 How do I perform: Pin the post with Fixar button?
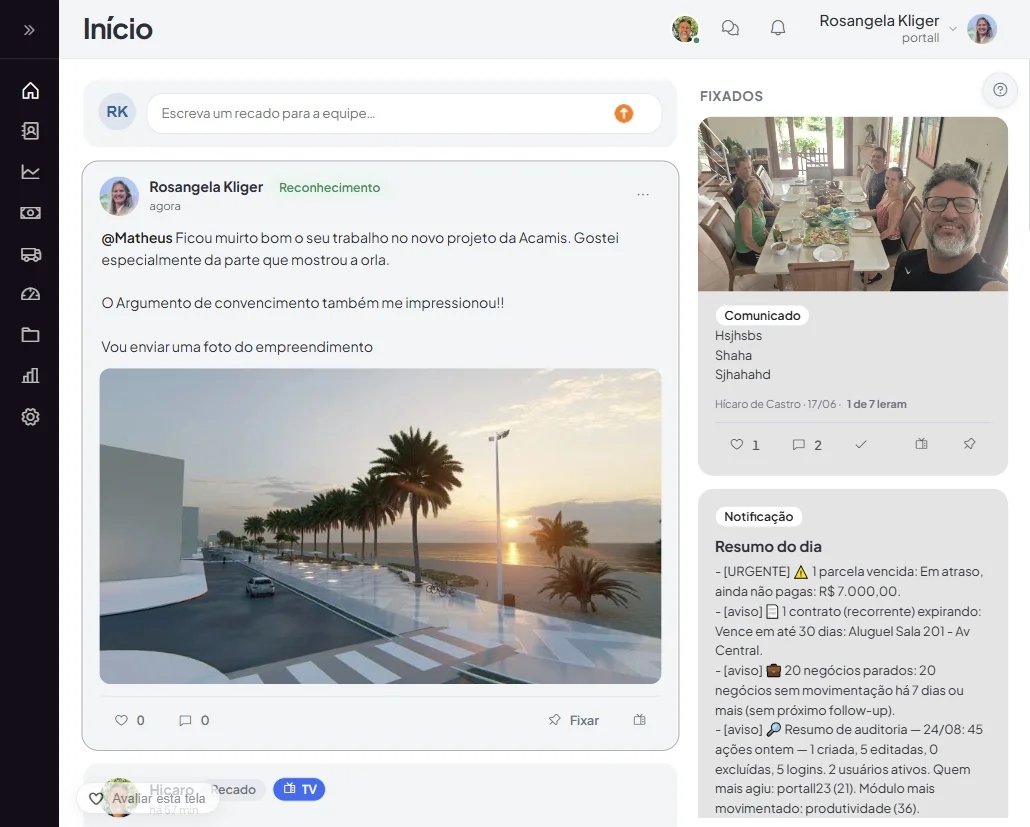573,721
